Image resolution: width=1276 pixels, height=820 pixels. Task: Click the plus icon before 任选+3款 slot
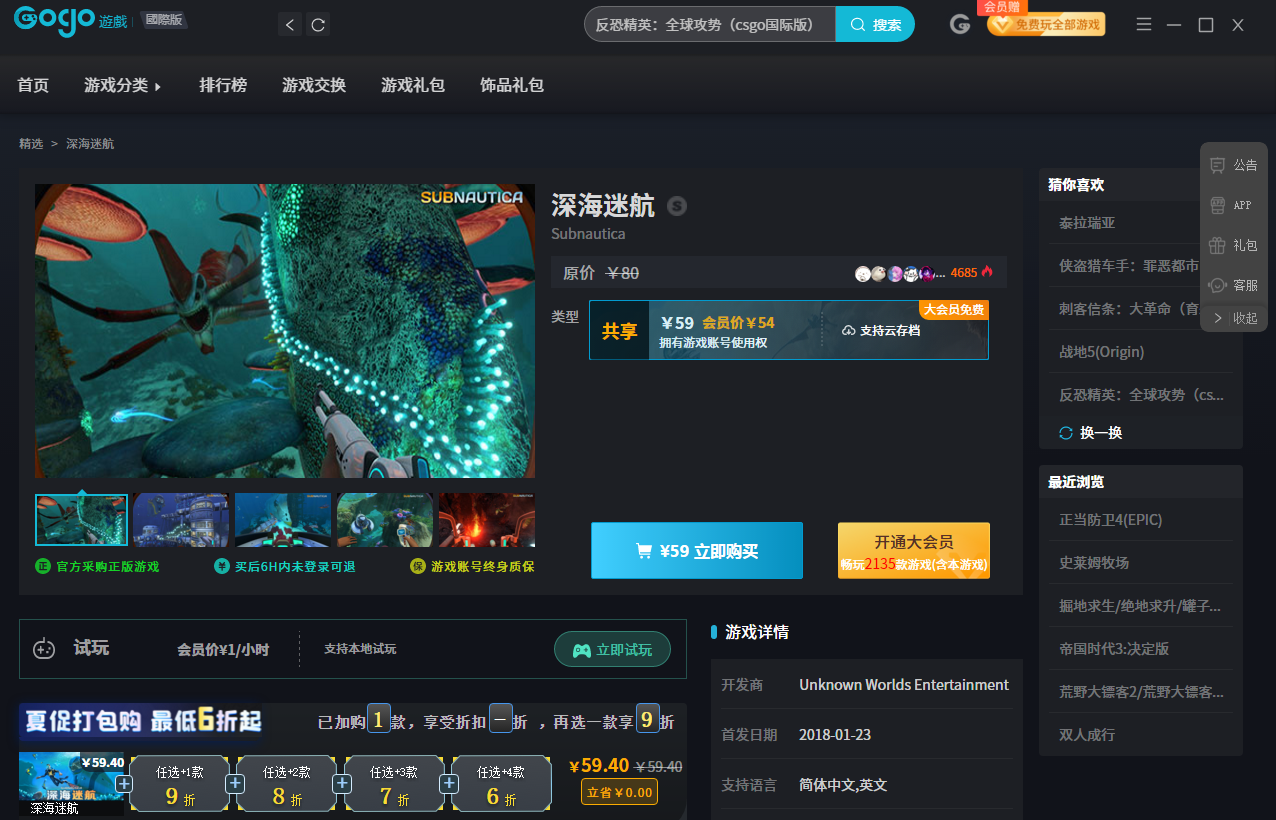pyautogui.click(x=342, y=783)
